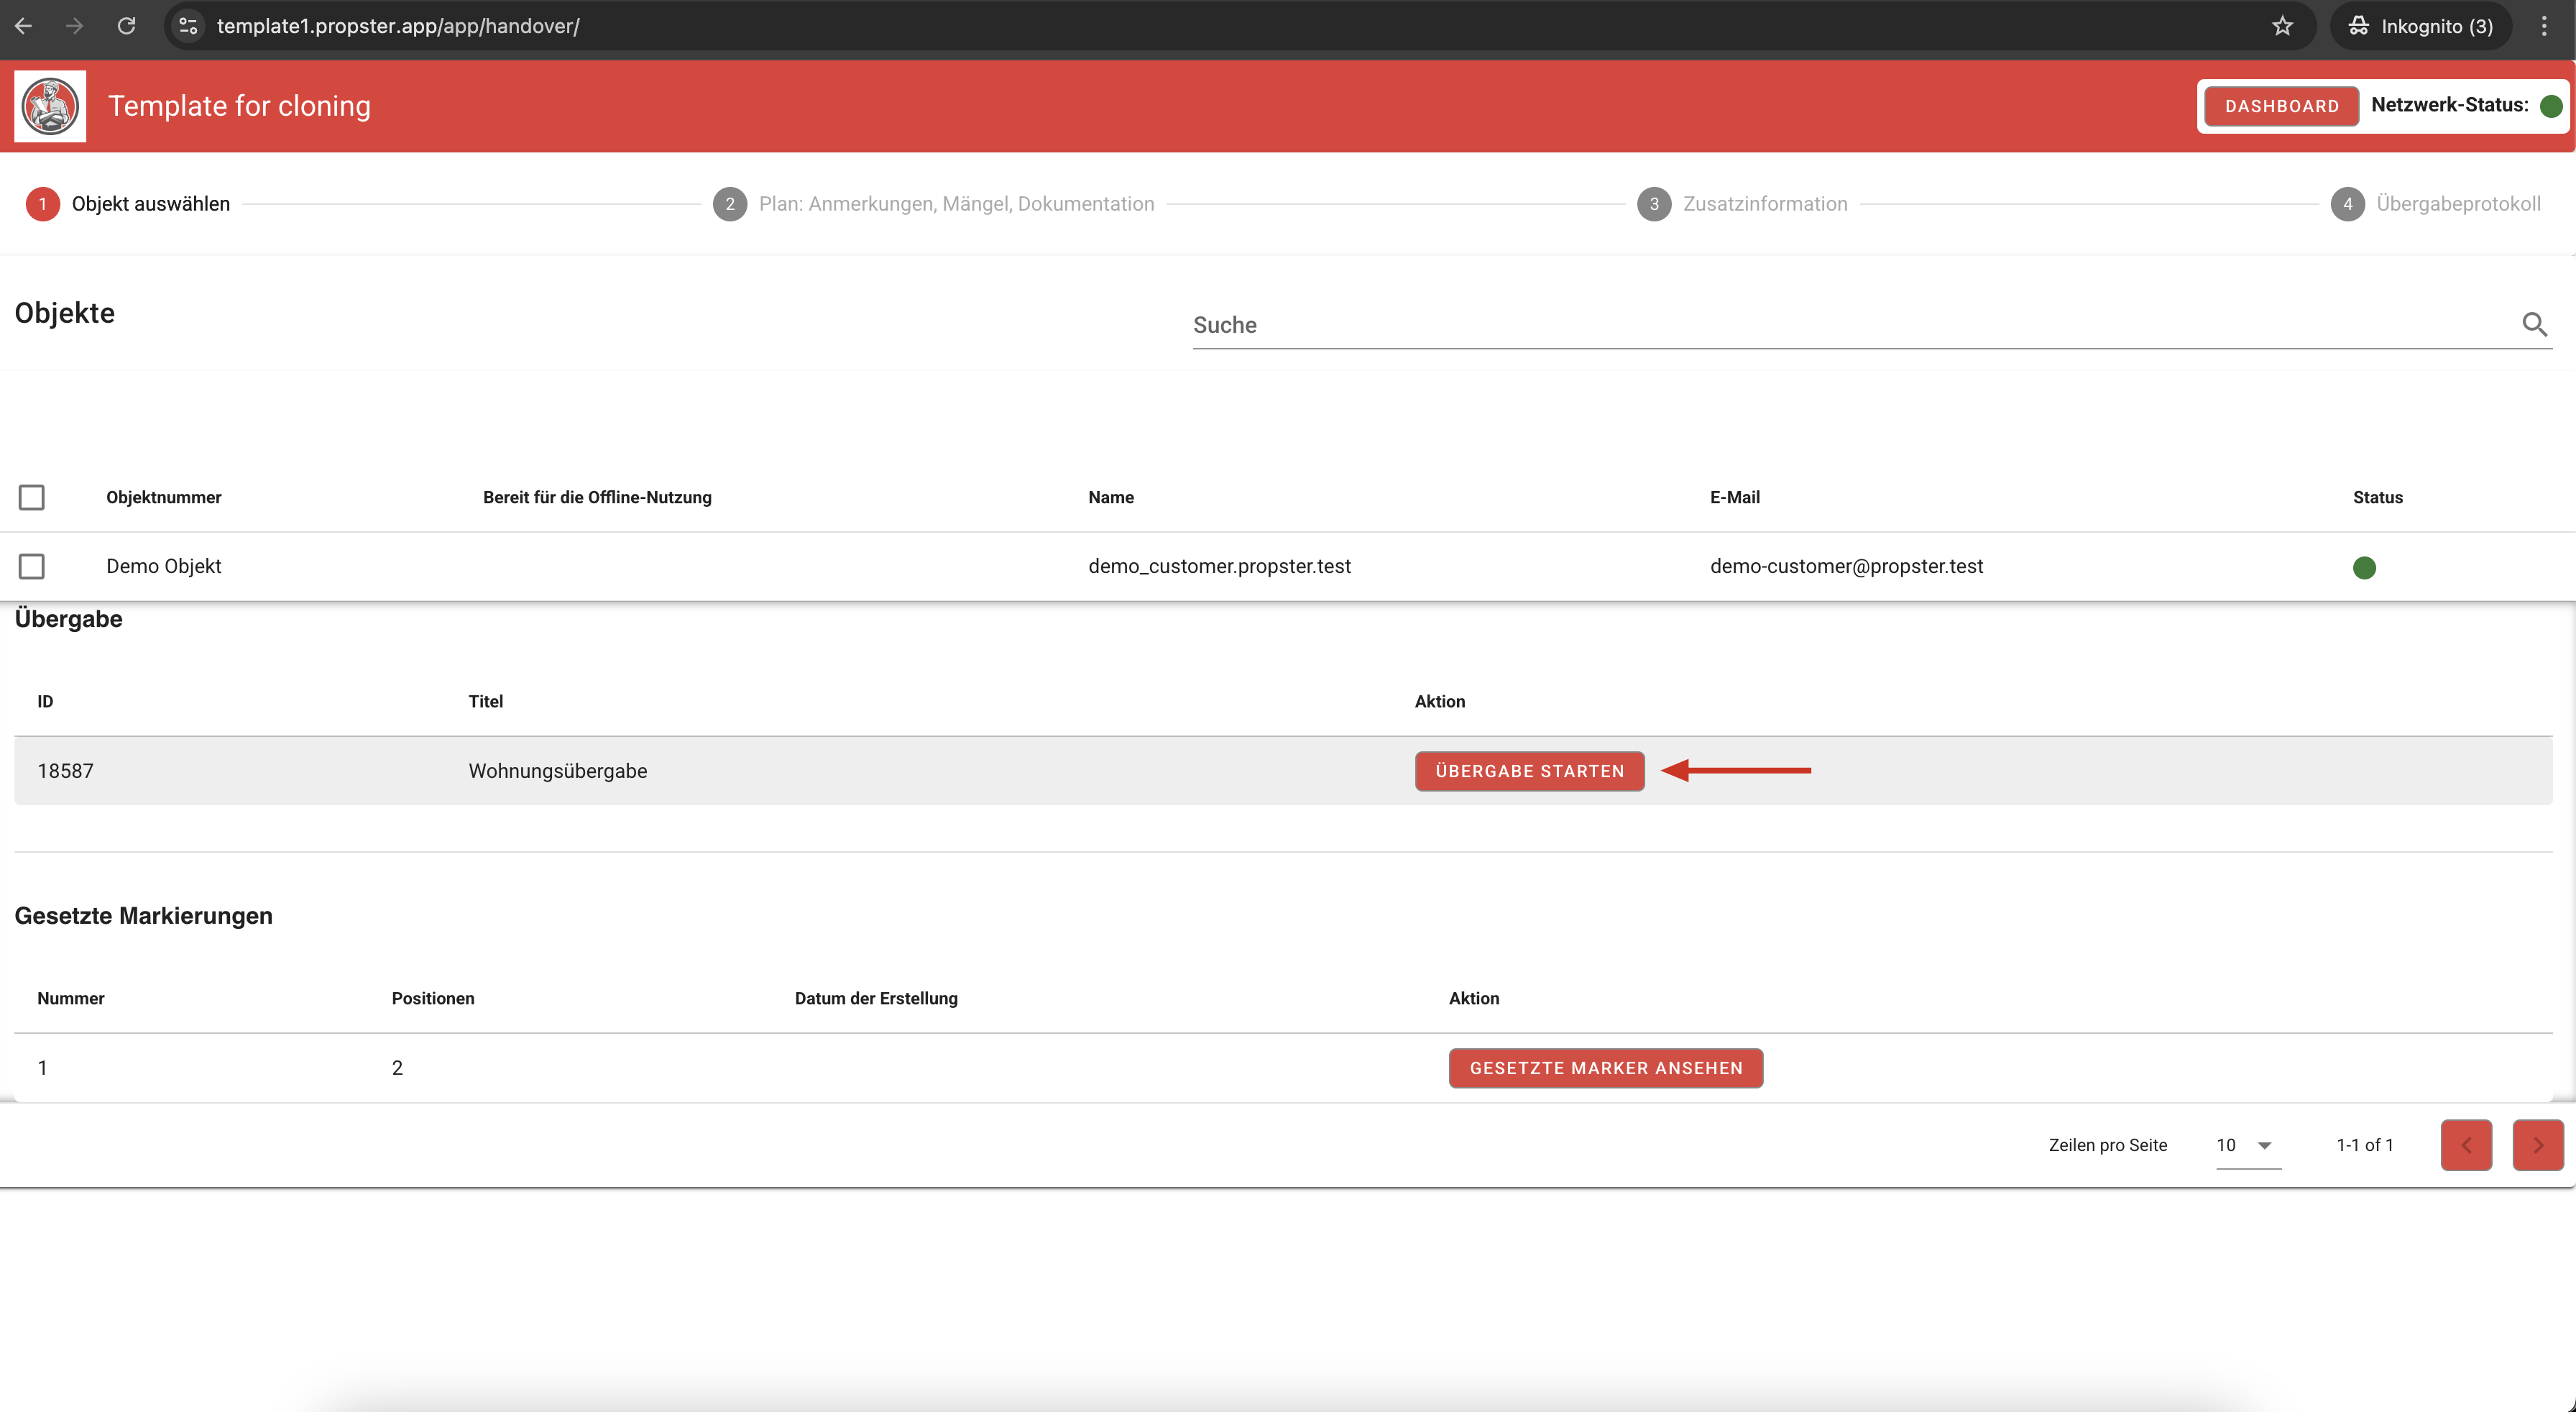
Task: Toggle the select-all objects checkbox
Action: click(32, 497)
